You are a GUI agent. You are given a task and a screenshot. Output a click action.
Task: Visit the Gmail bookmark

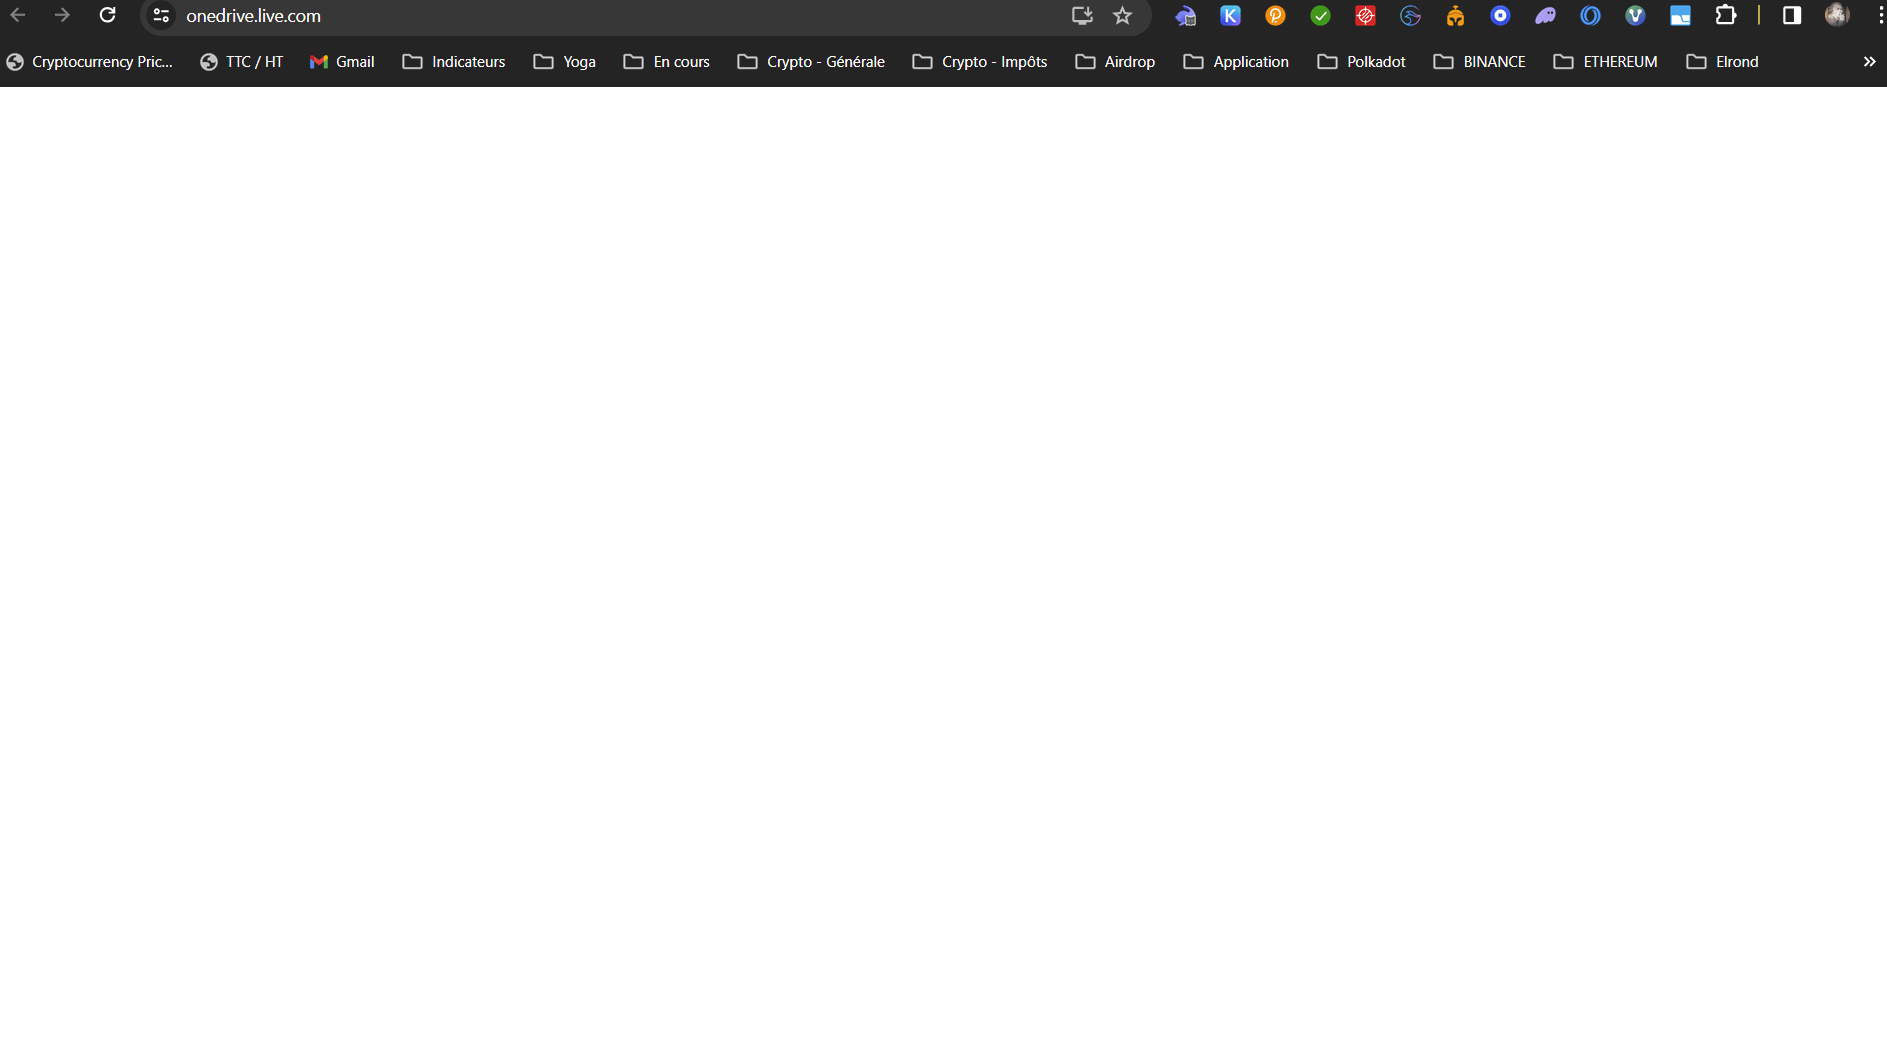pyautogui.click(x=342, y=61)
